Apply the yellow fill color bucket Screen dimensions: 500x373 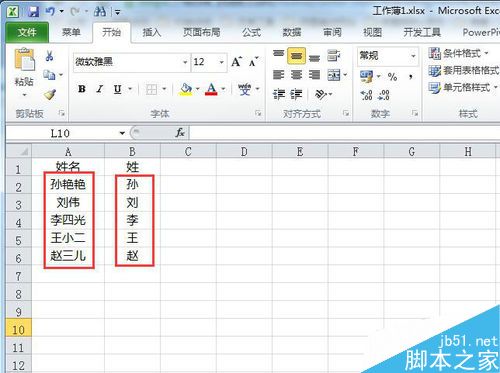186,89
